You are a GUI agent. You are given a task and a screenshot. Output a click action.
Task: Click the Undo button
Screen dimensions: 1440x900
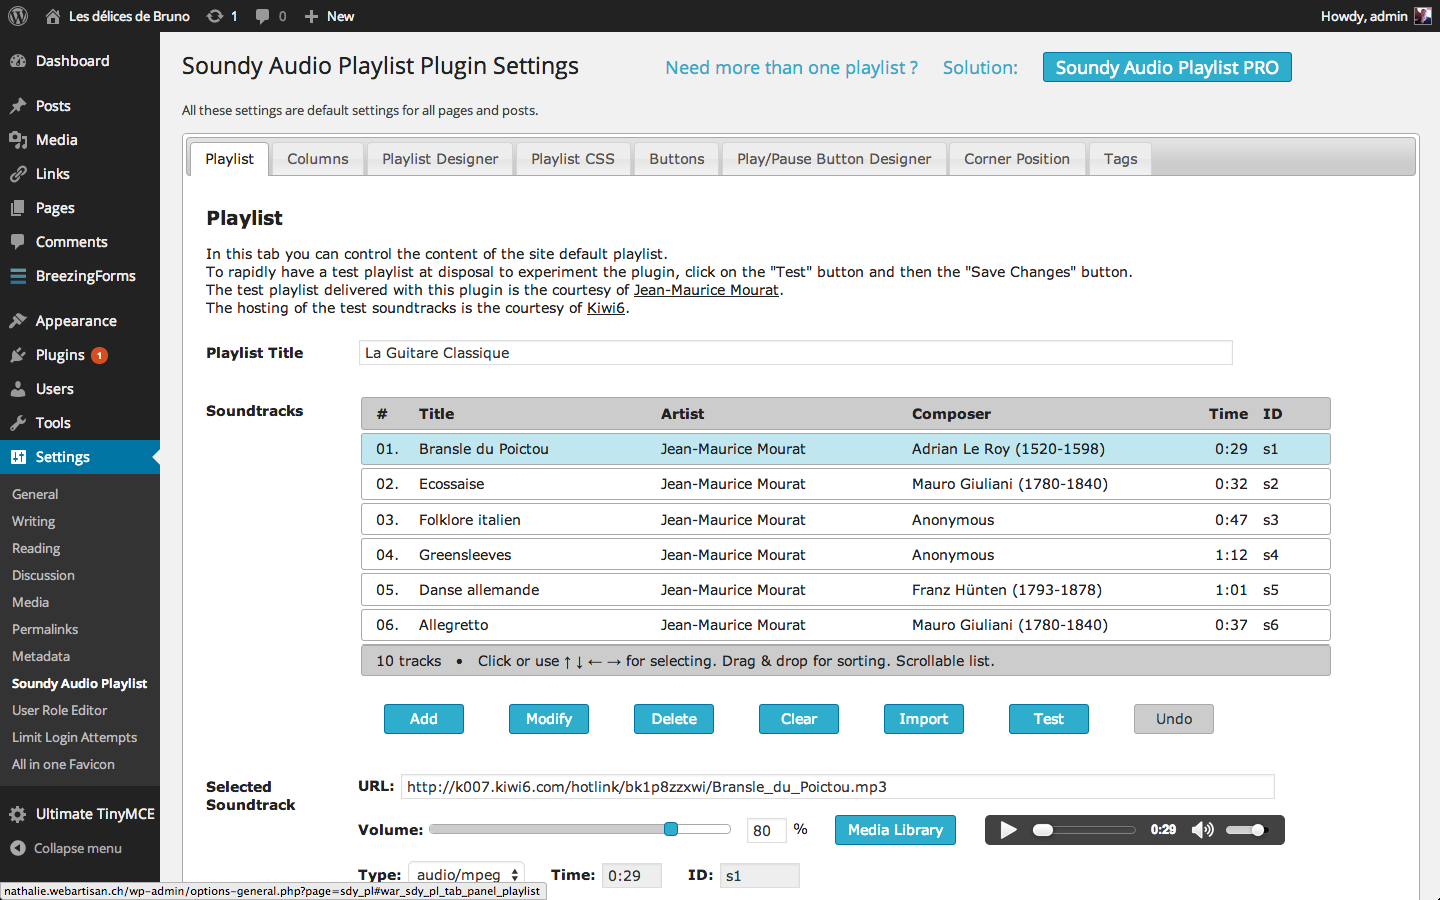1174,719
